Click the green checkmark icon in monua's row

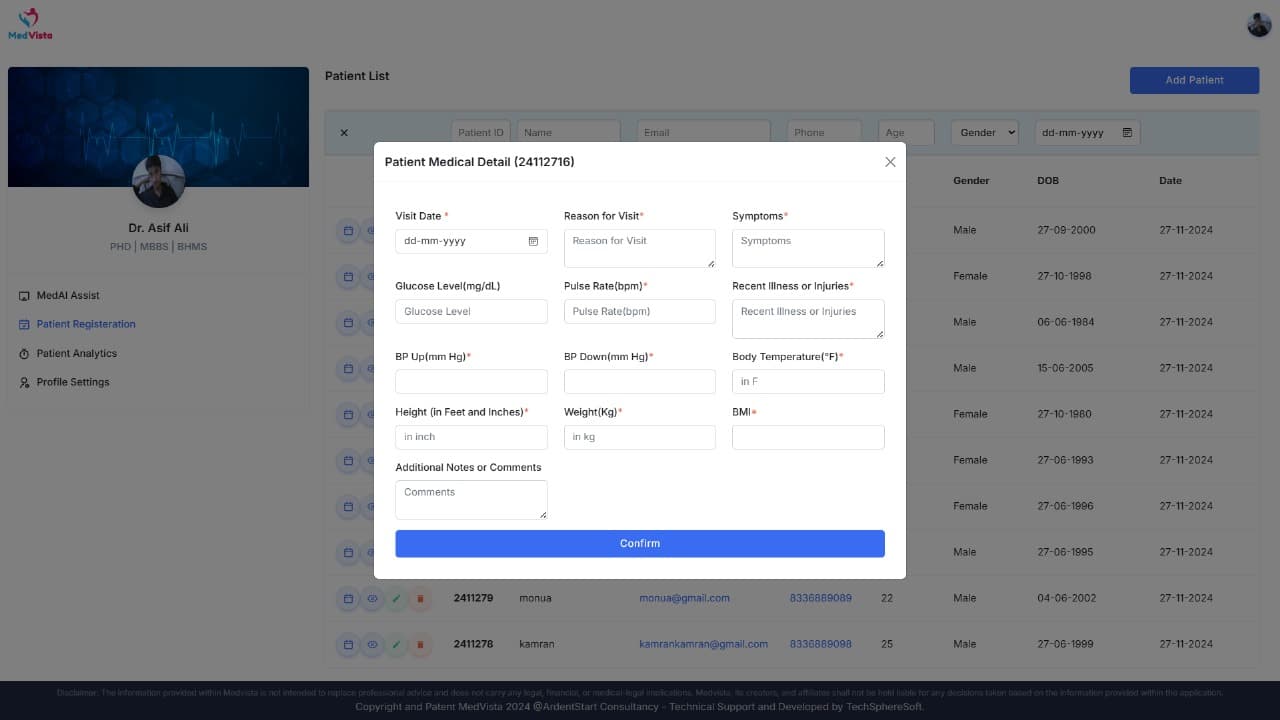[396, 598]
